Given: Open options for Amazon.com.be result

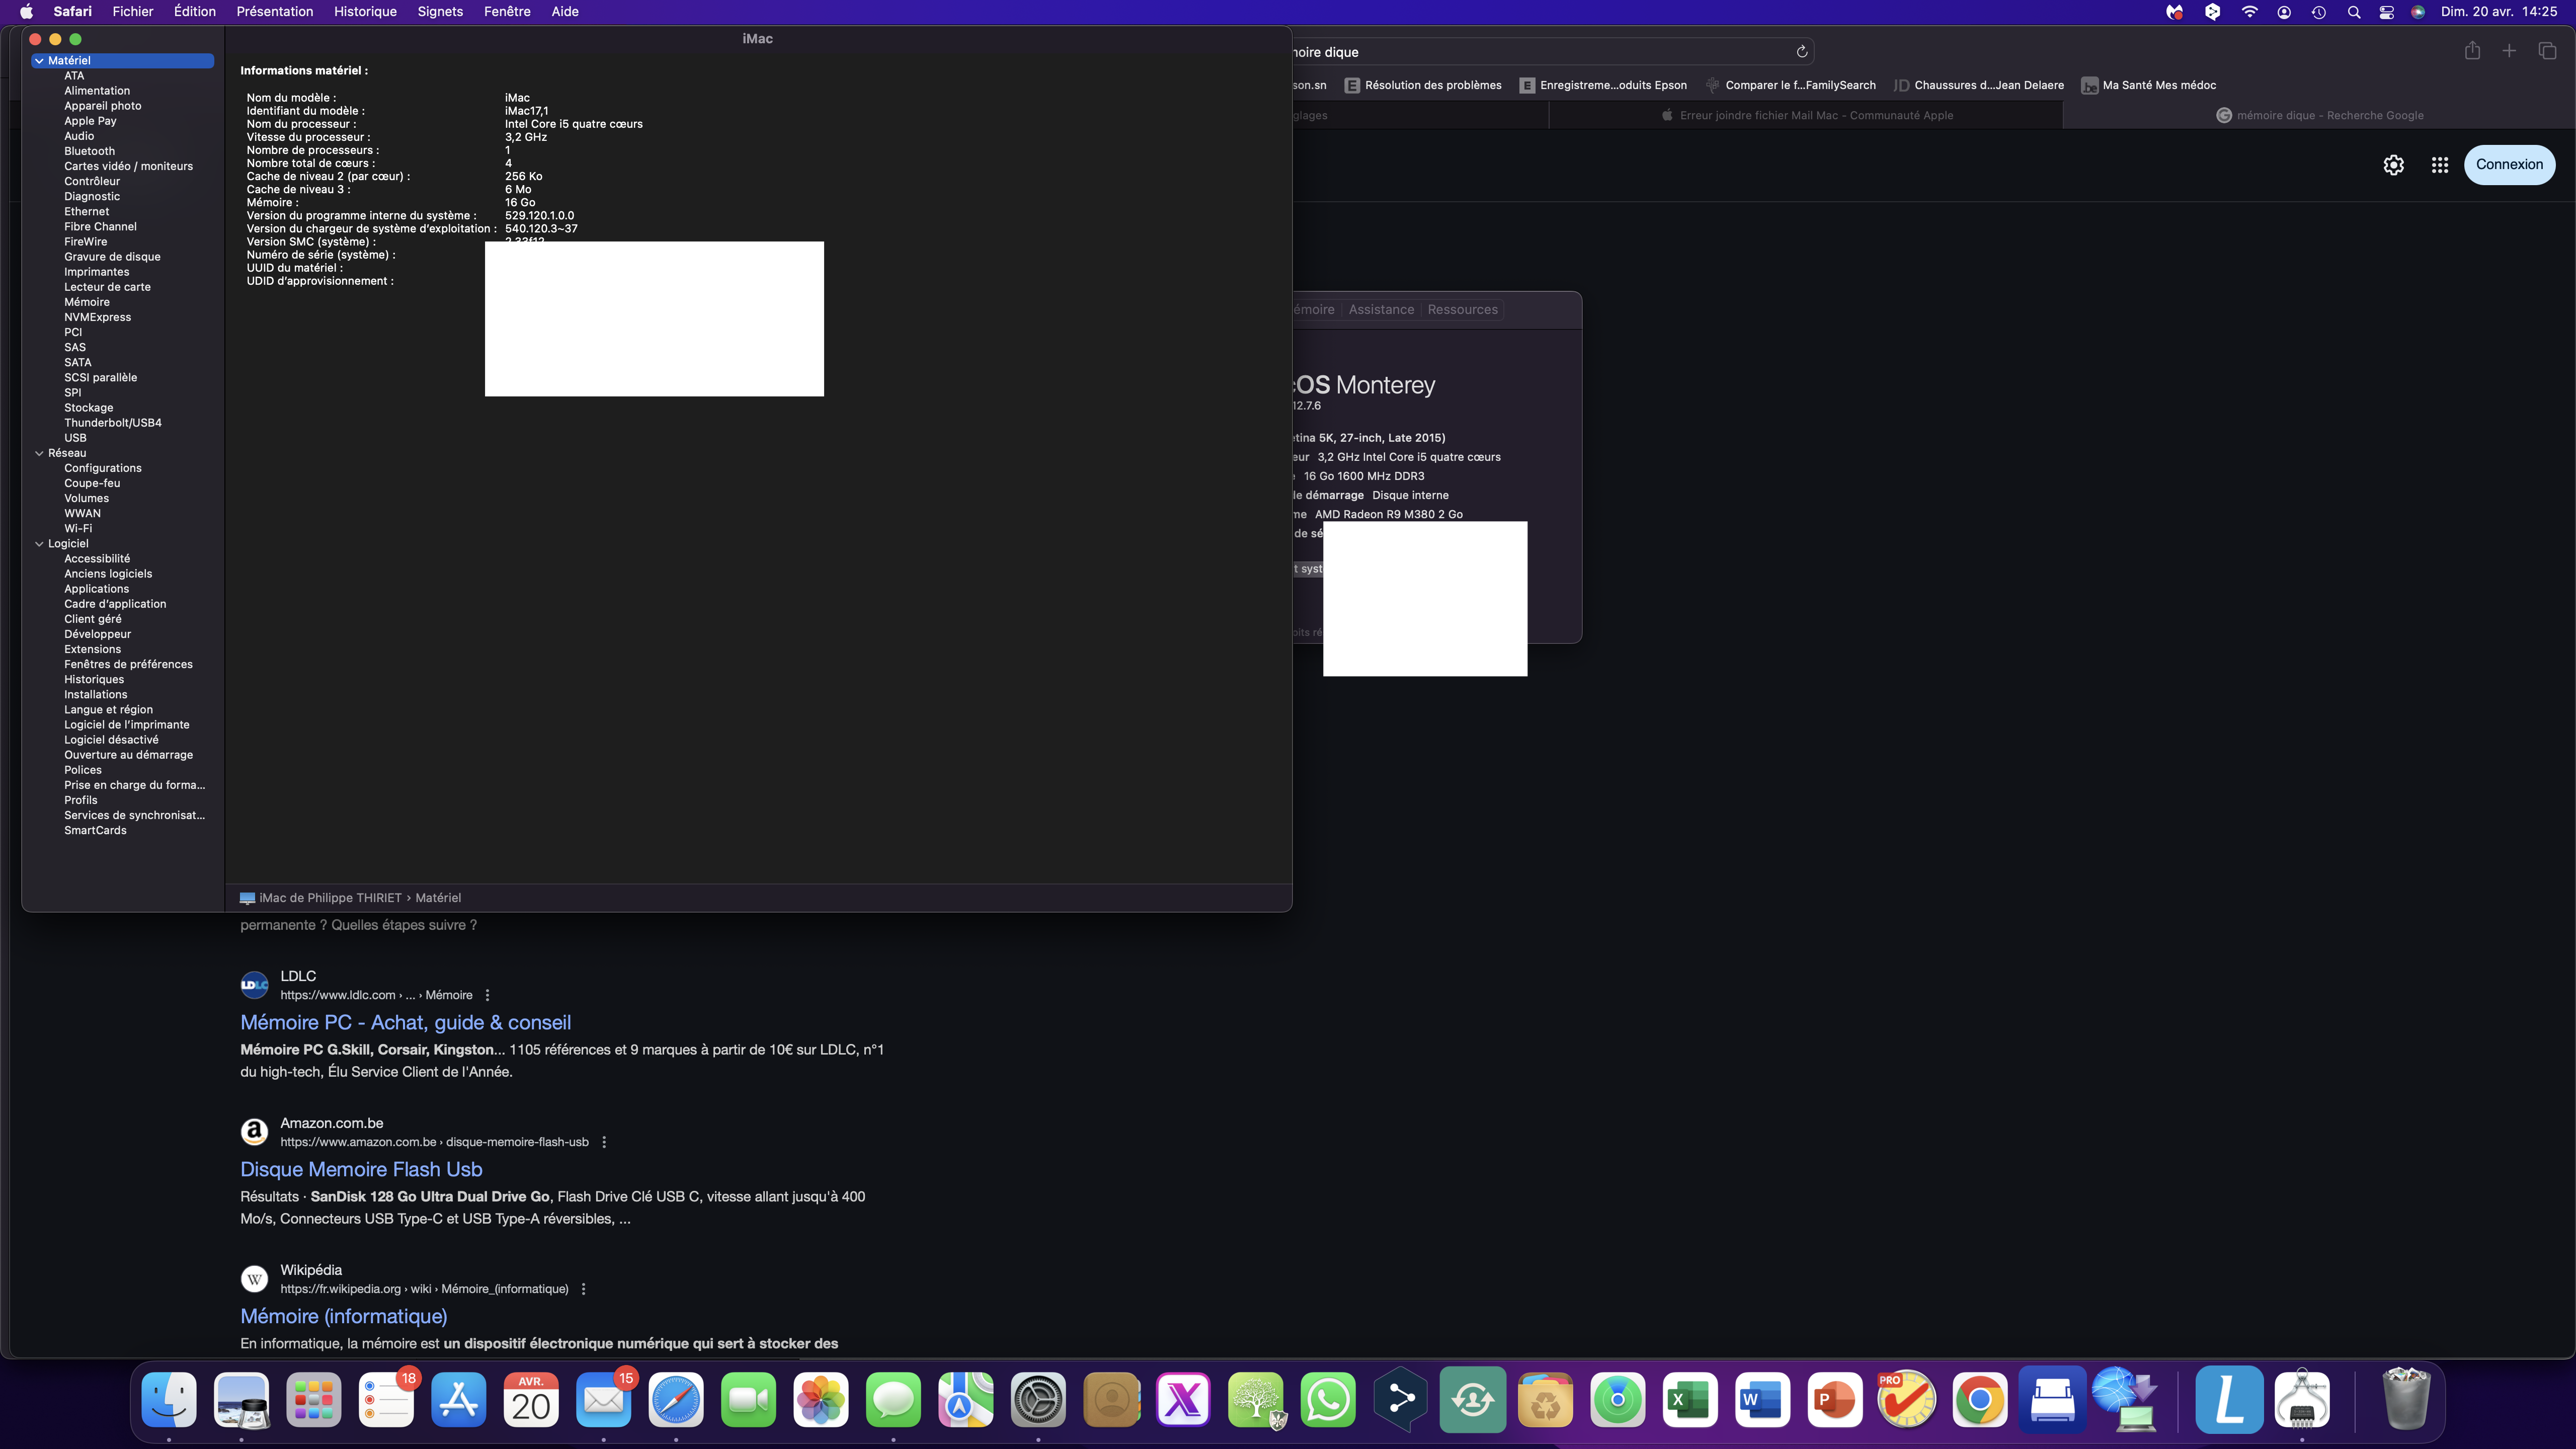Looking at the screenshot, I should click(604, 1142).
